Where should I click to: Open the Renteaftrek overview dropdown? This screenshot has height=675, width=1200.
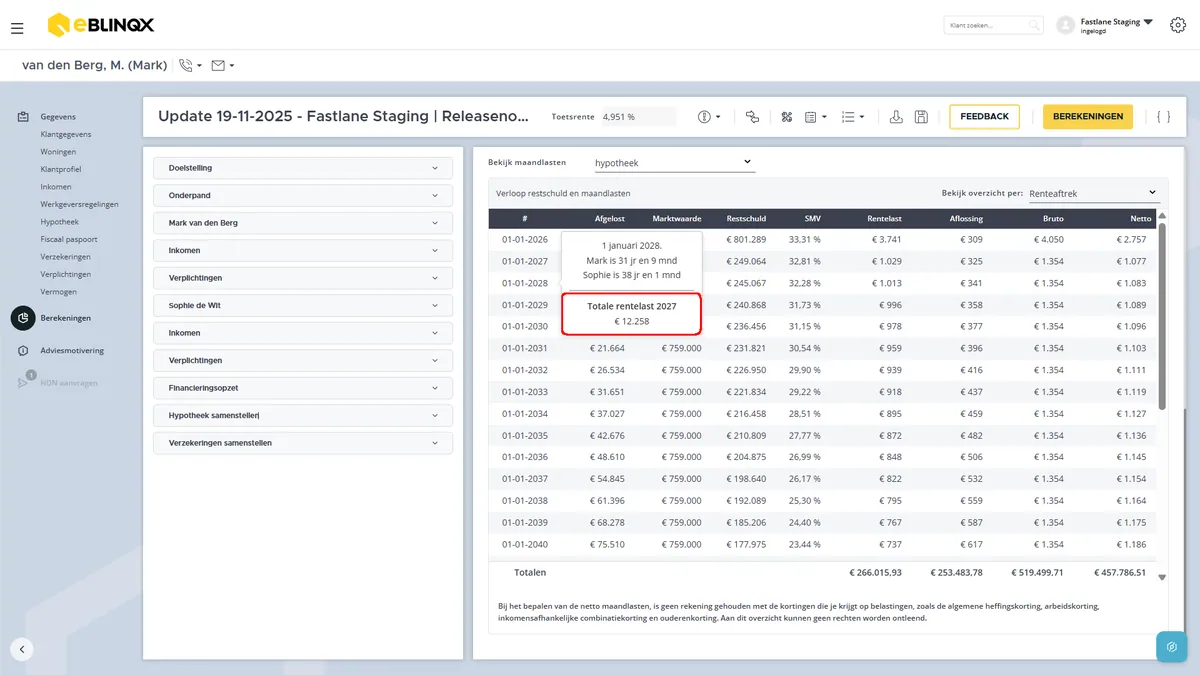tap(1093, 193)
